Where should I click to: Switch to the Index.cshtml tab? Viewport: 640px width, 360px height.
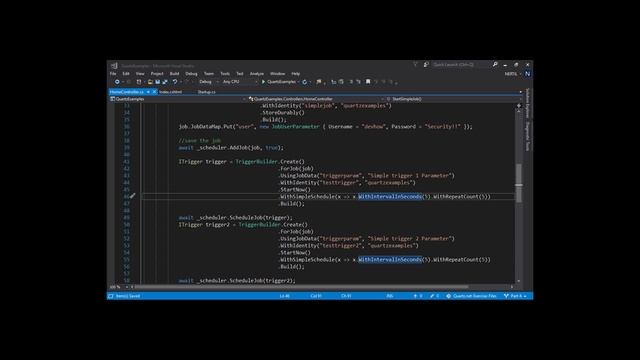(171, 92)
